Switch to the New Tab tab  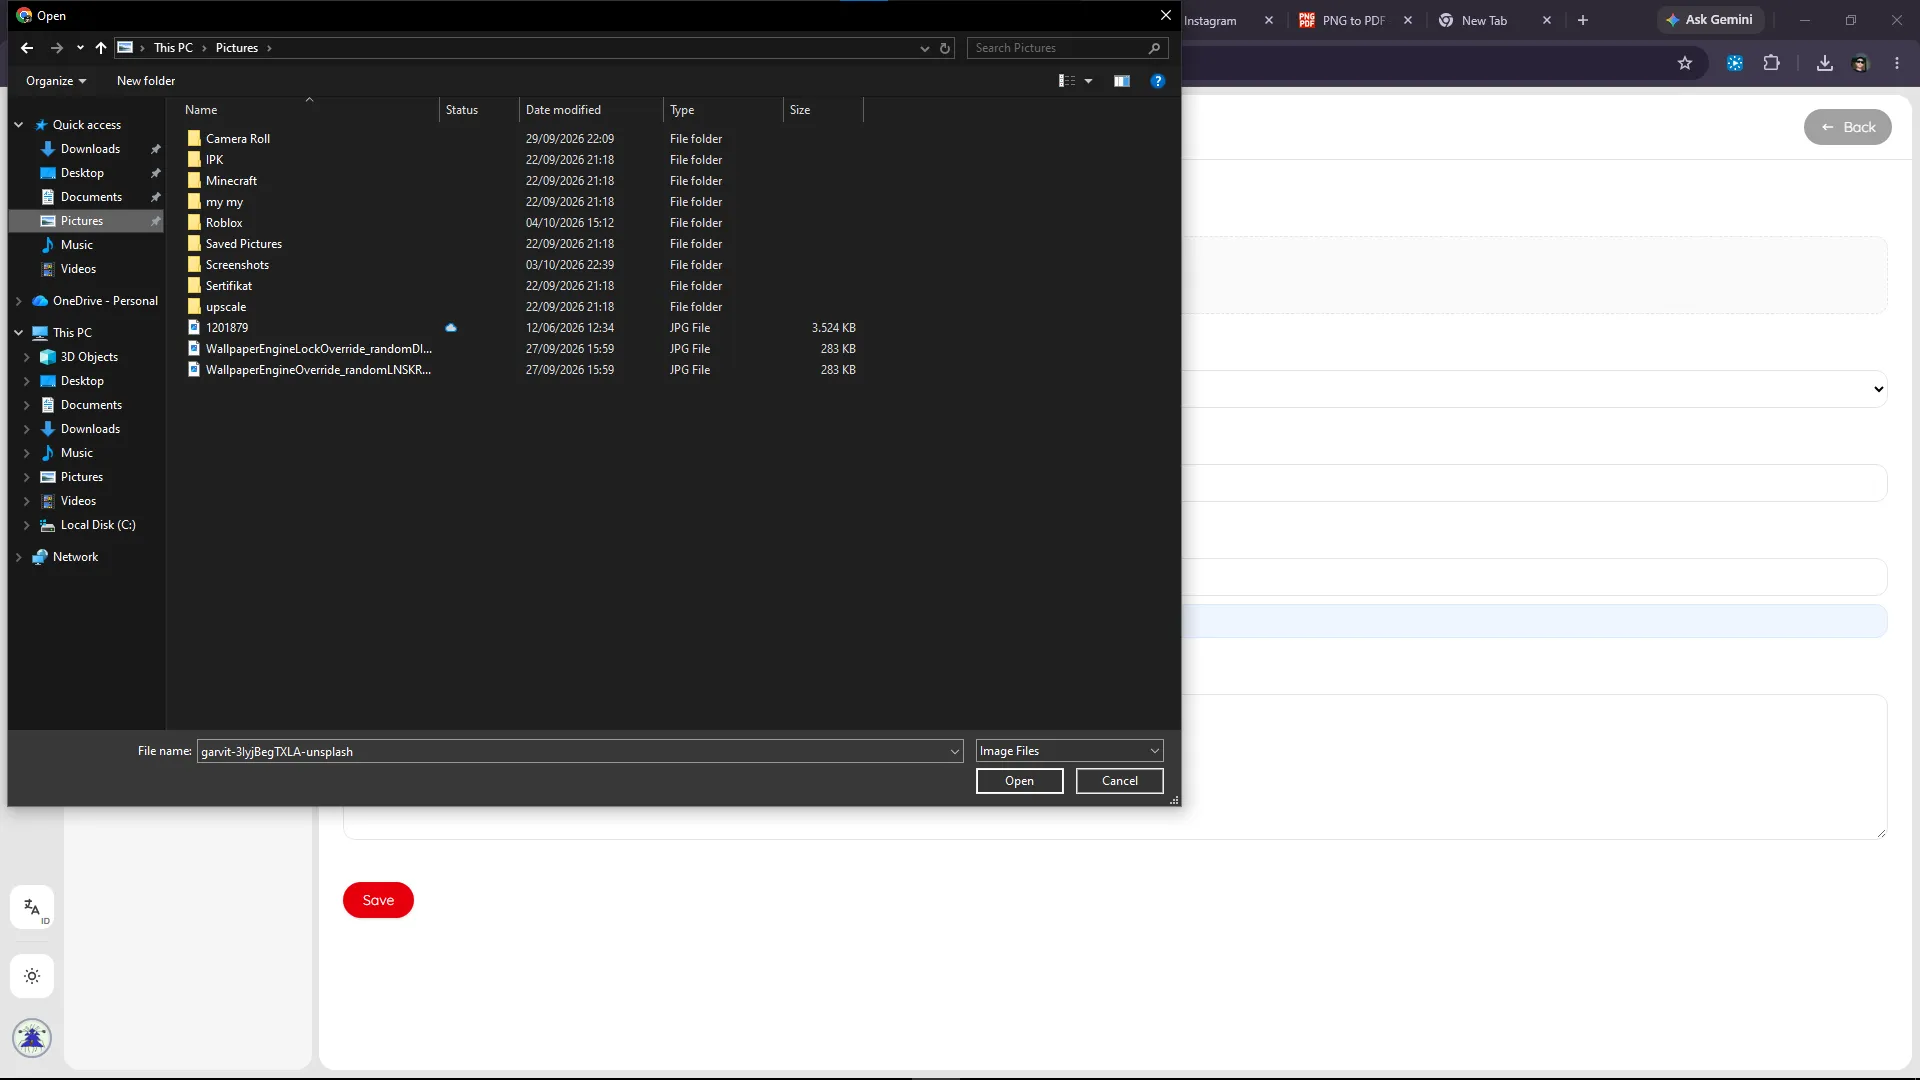point(1484,20)
